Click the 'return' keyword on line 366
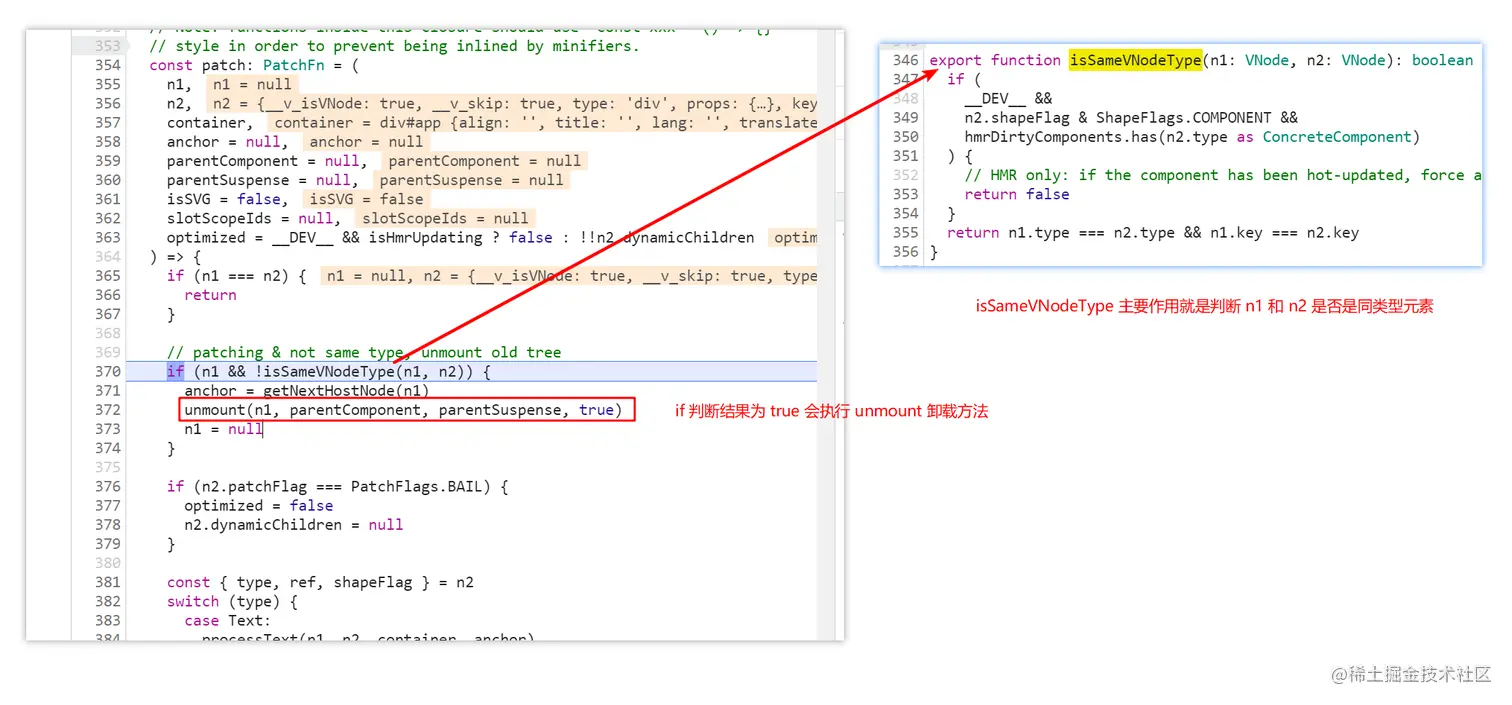The height and width of the screenshot is (705, 1512). coord(211,295)
